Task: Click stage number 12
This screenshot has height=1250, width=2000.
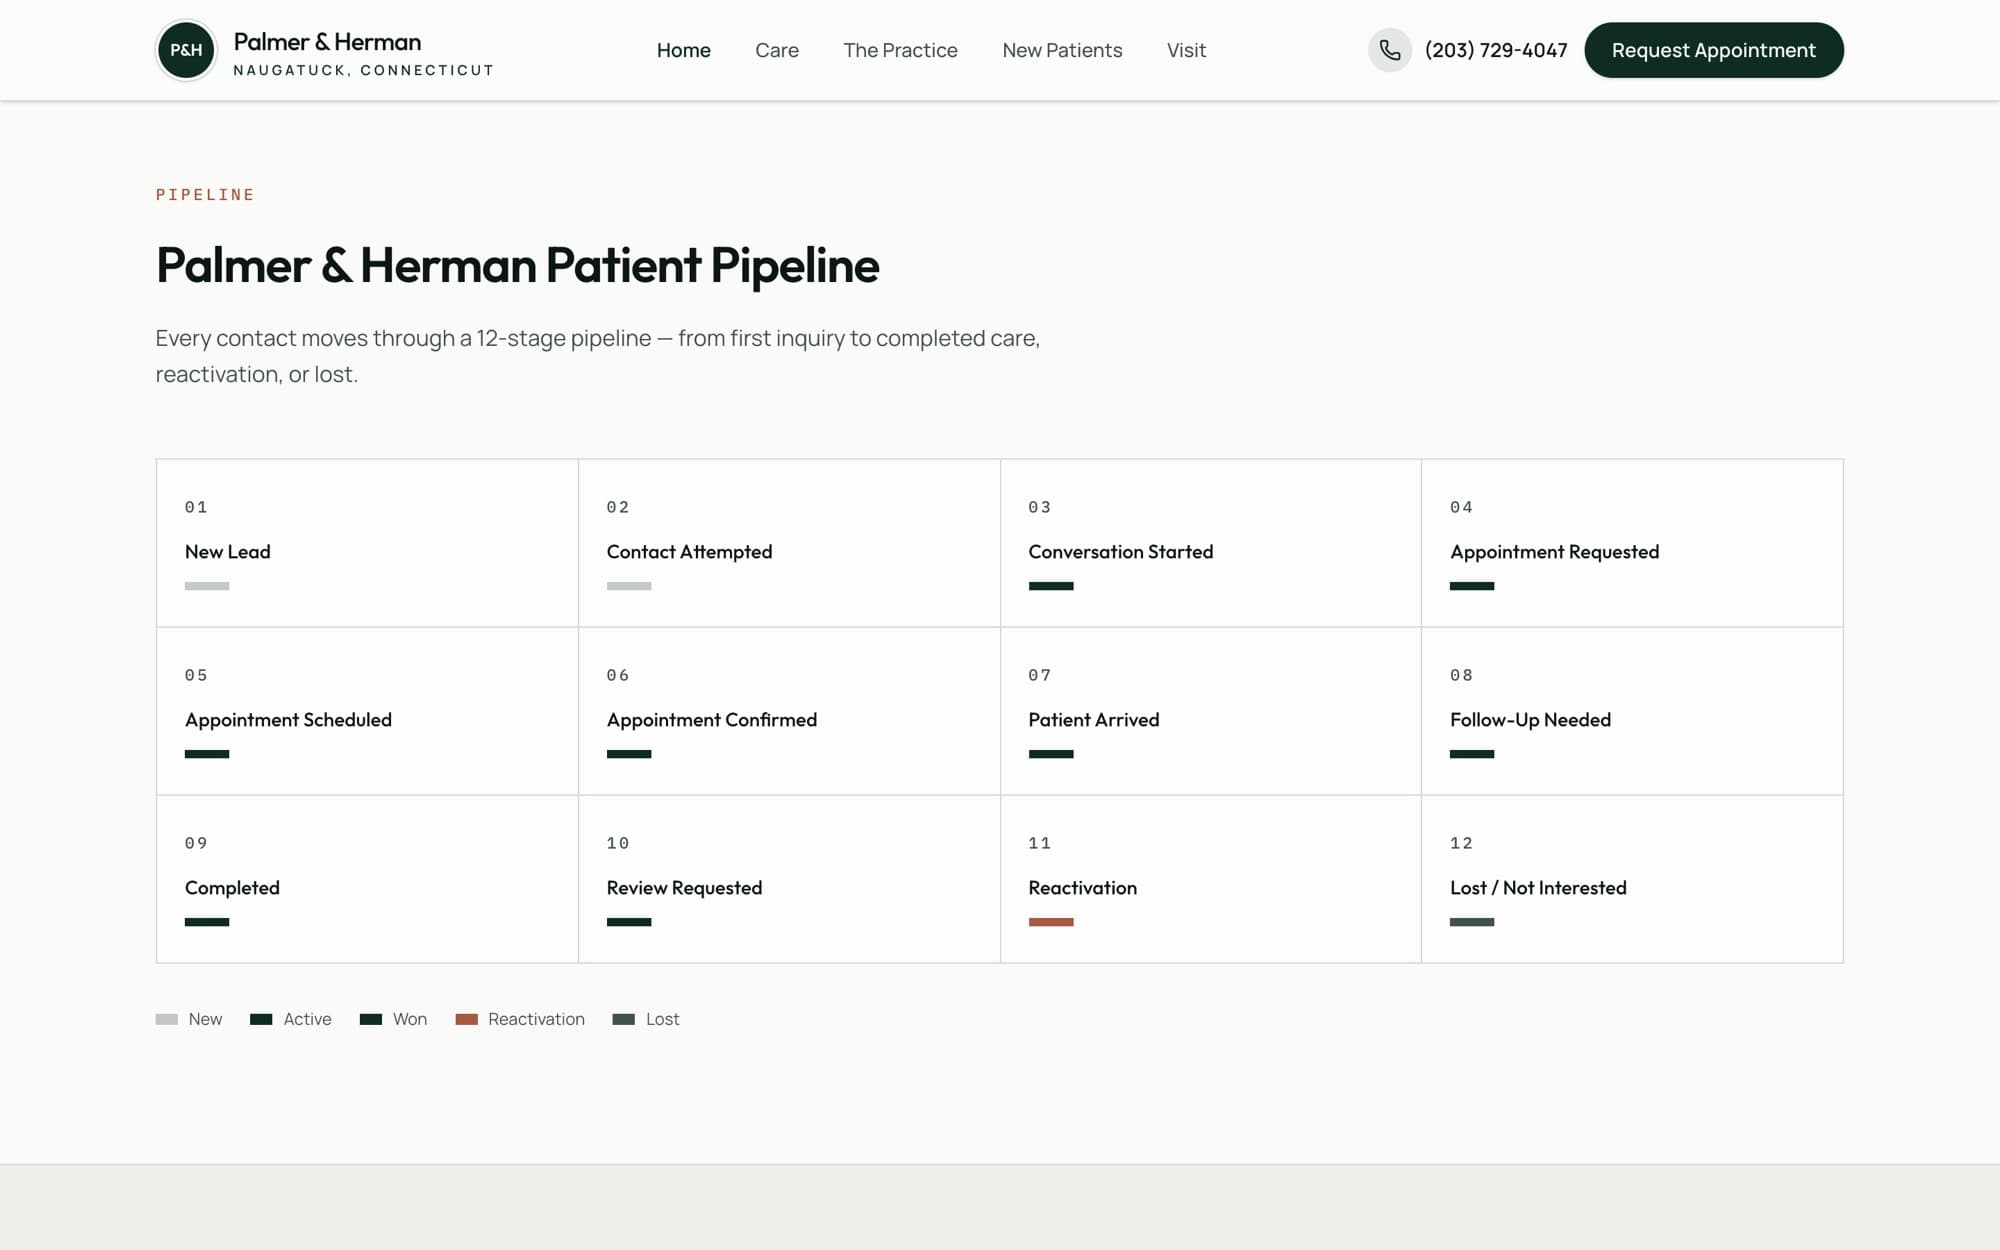Action: [x=1461, y=843]
